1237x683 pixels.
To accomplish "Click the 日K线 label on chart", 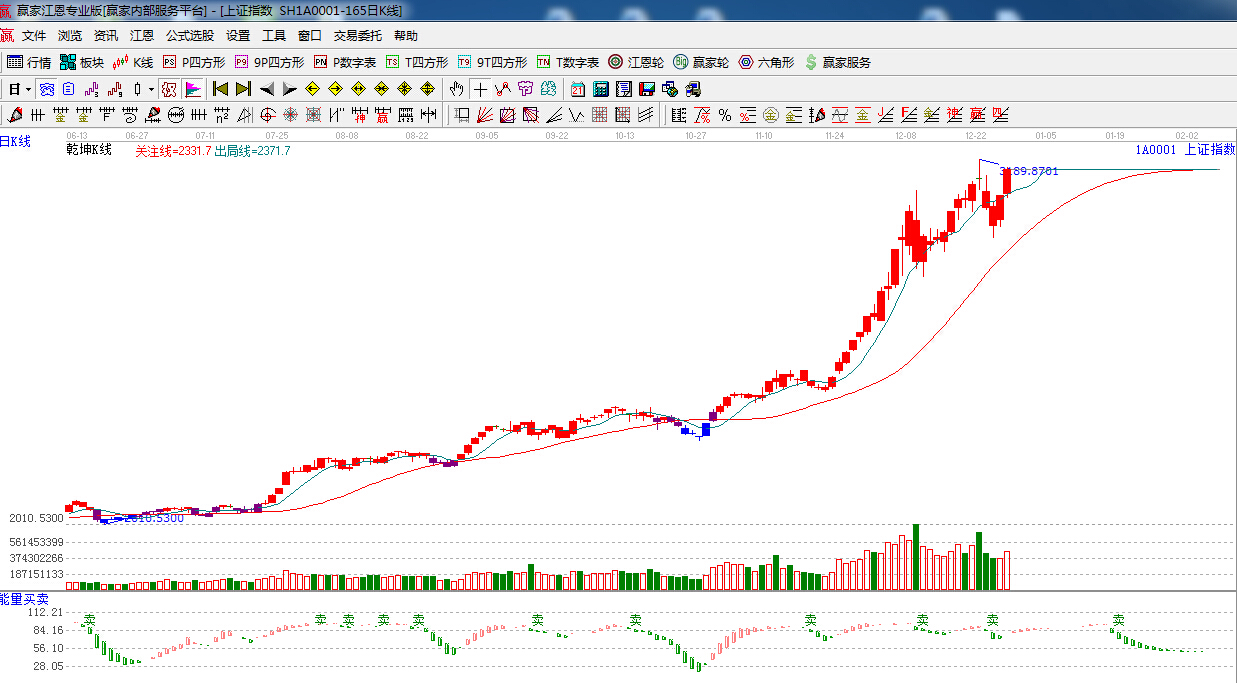I will click(16, 142).
